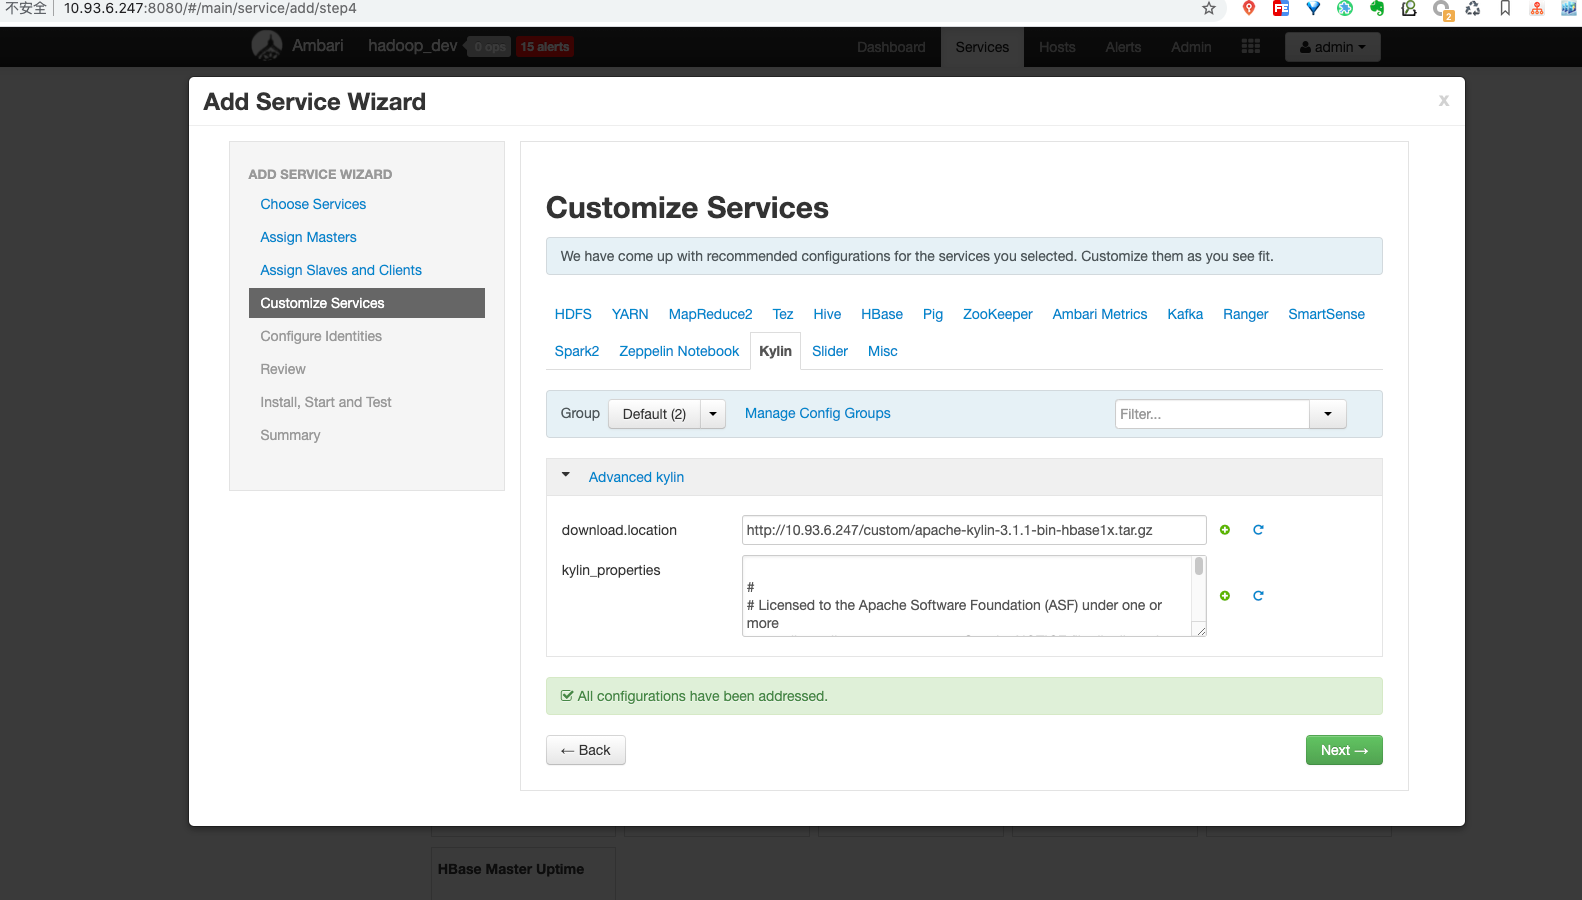Open the Manage Config Groups link
The height and width of the screenshot is (900, 1582).
click(817, 413)
